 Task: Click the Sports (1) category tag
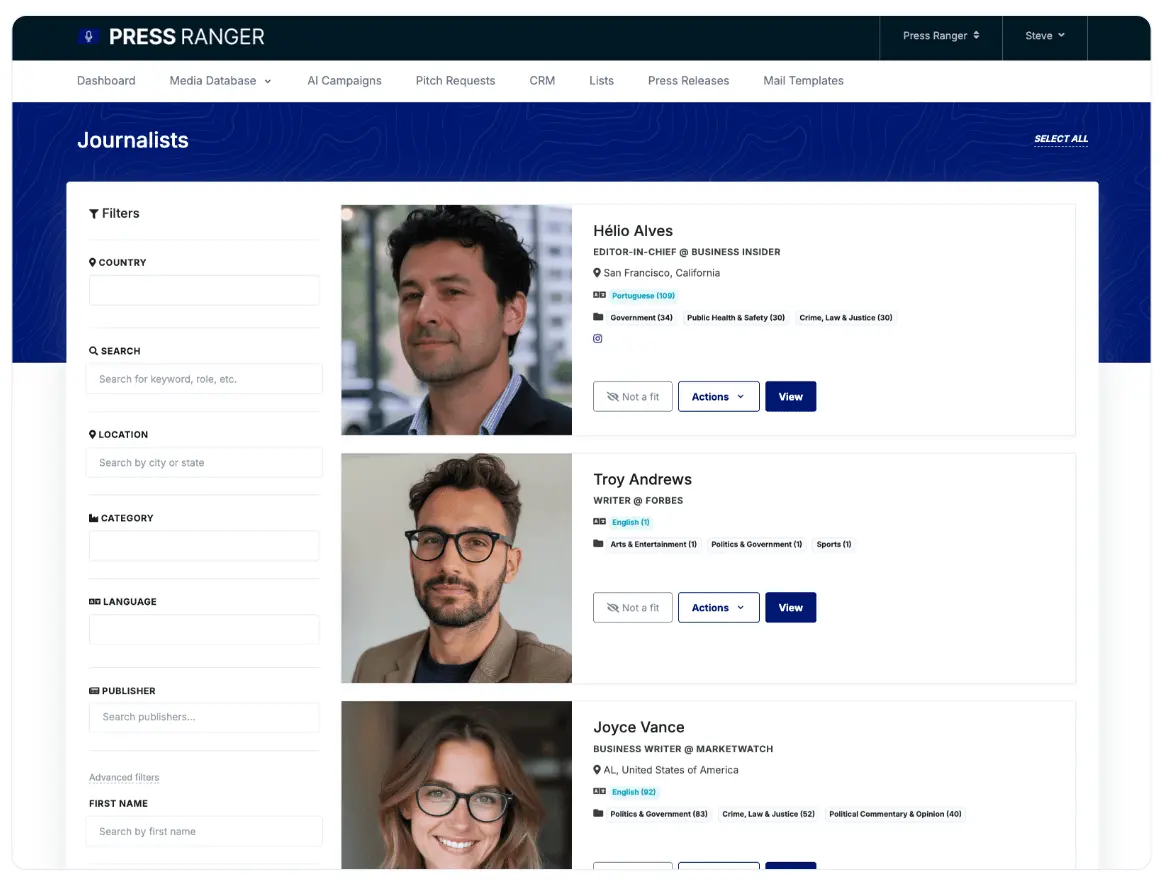pyautogui.click(x=834, y=544)
